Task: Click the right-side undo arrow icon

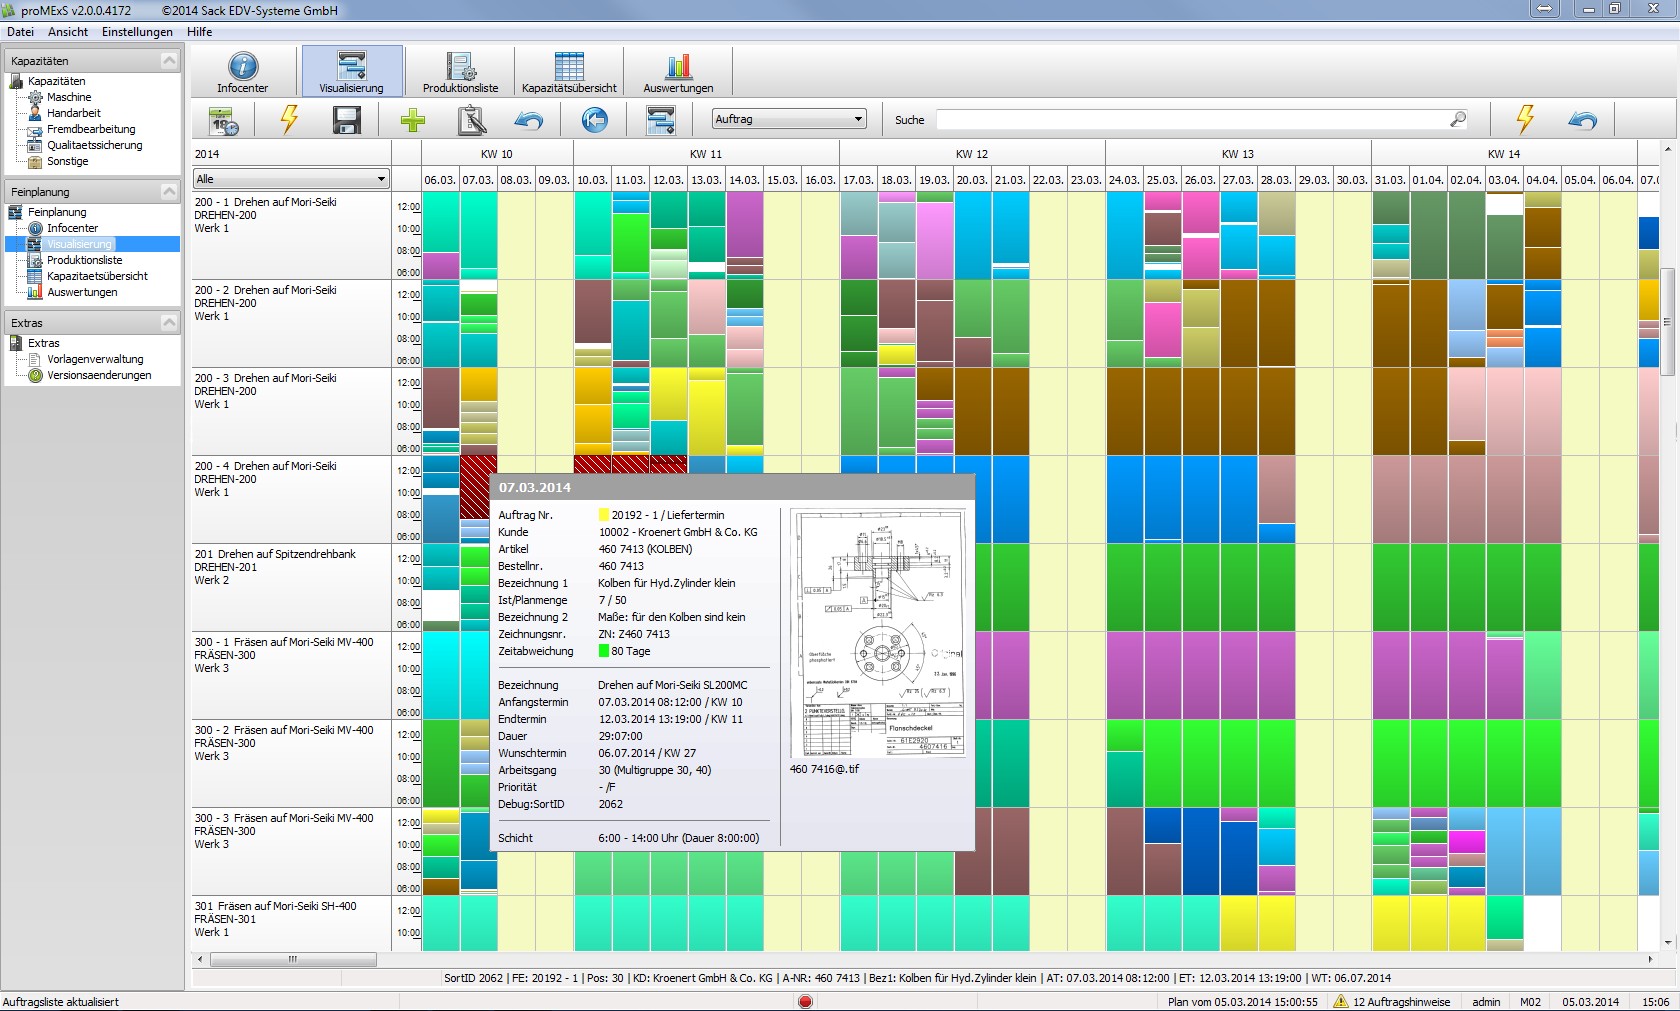Action: [1583, 120]
